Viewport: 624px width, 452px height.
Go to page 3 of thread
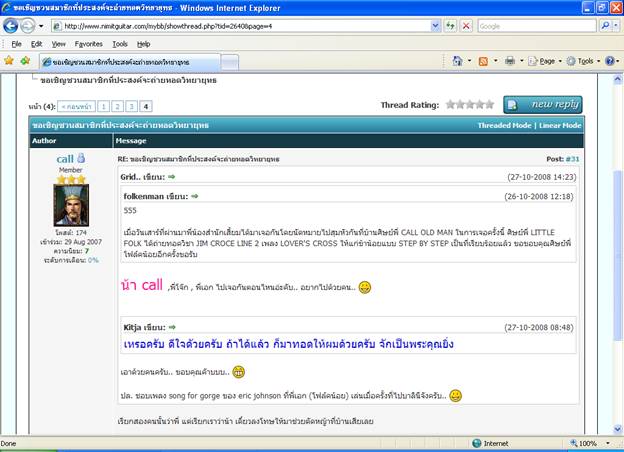(132, 105)
